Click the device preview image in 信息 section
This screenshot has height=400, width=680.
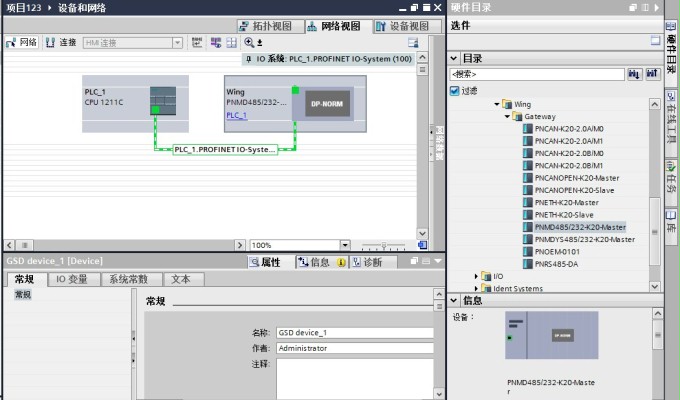(552, 335)
